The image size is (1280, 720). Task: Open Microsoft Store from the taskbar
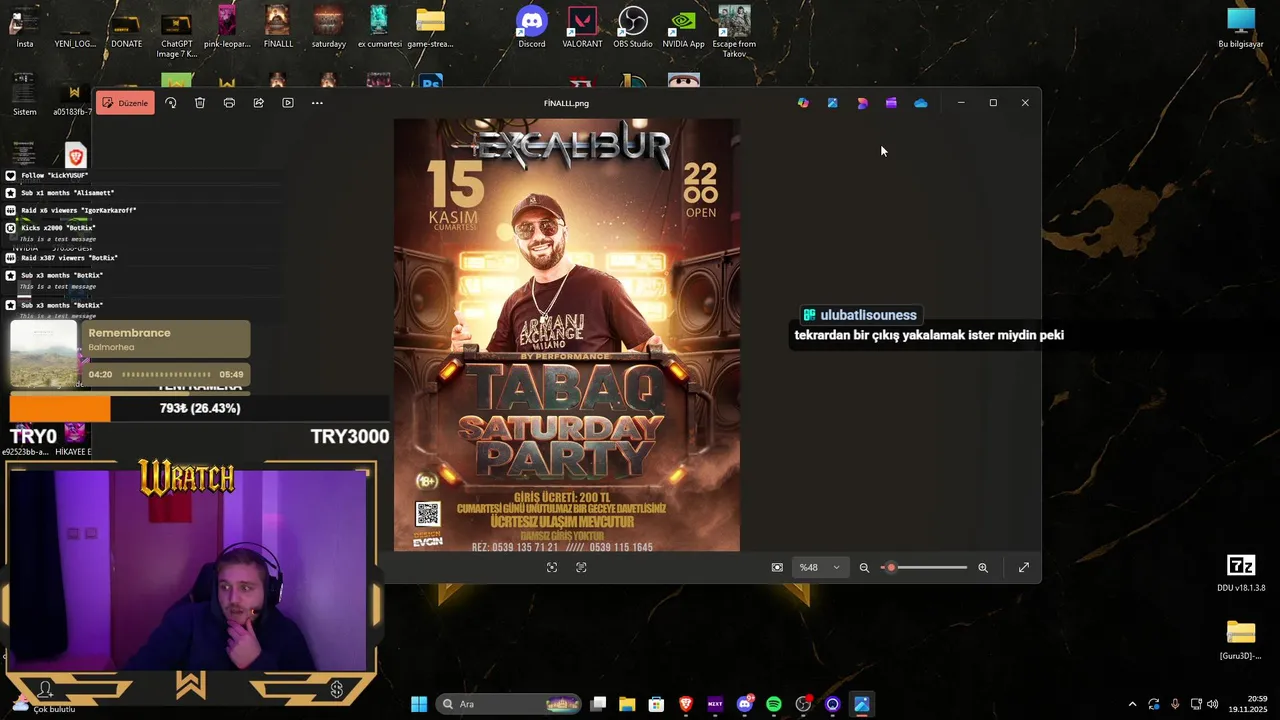pos(656,704)
